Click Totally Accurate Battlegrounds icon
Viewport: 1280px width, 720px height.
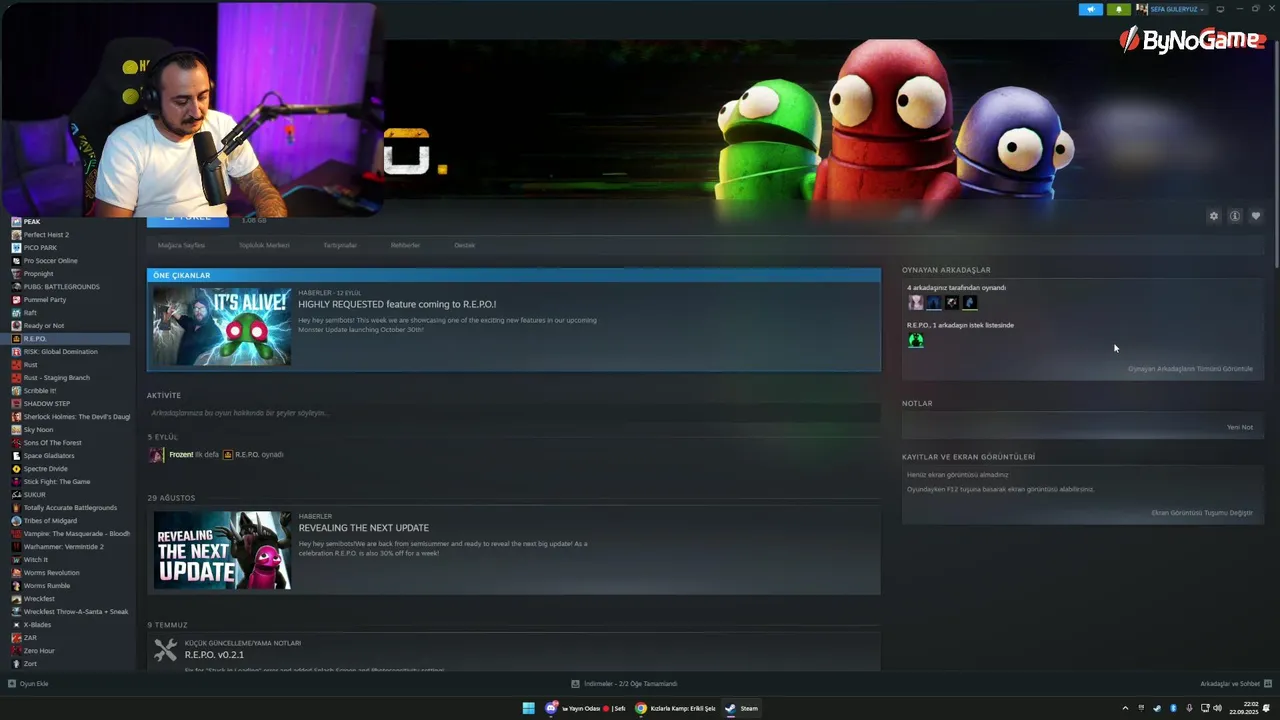tap(16, 508)
